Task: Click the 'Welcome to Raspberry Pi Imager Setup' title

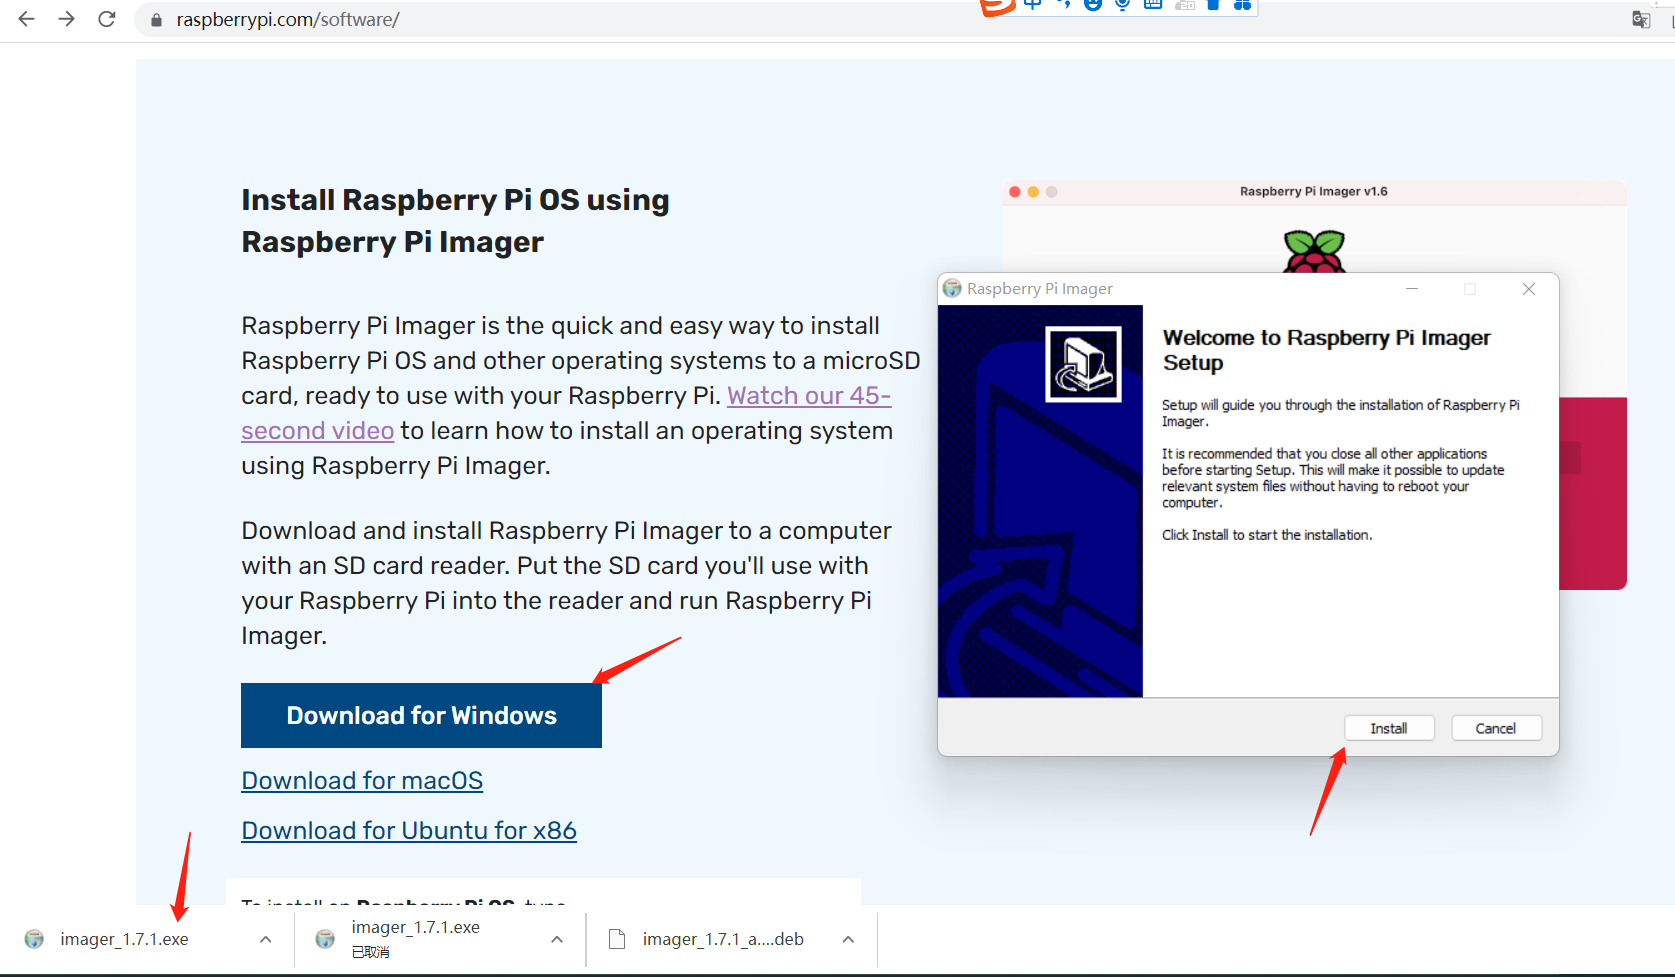Action: tap(1326, 350)
